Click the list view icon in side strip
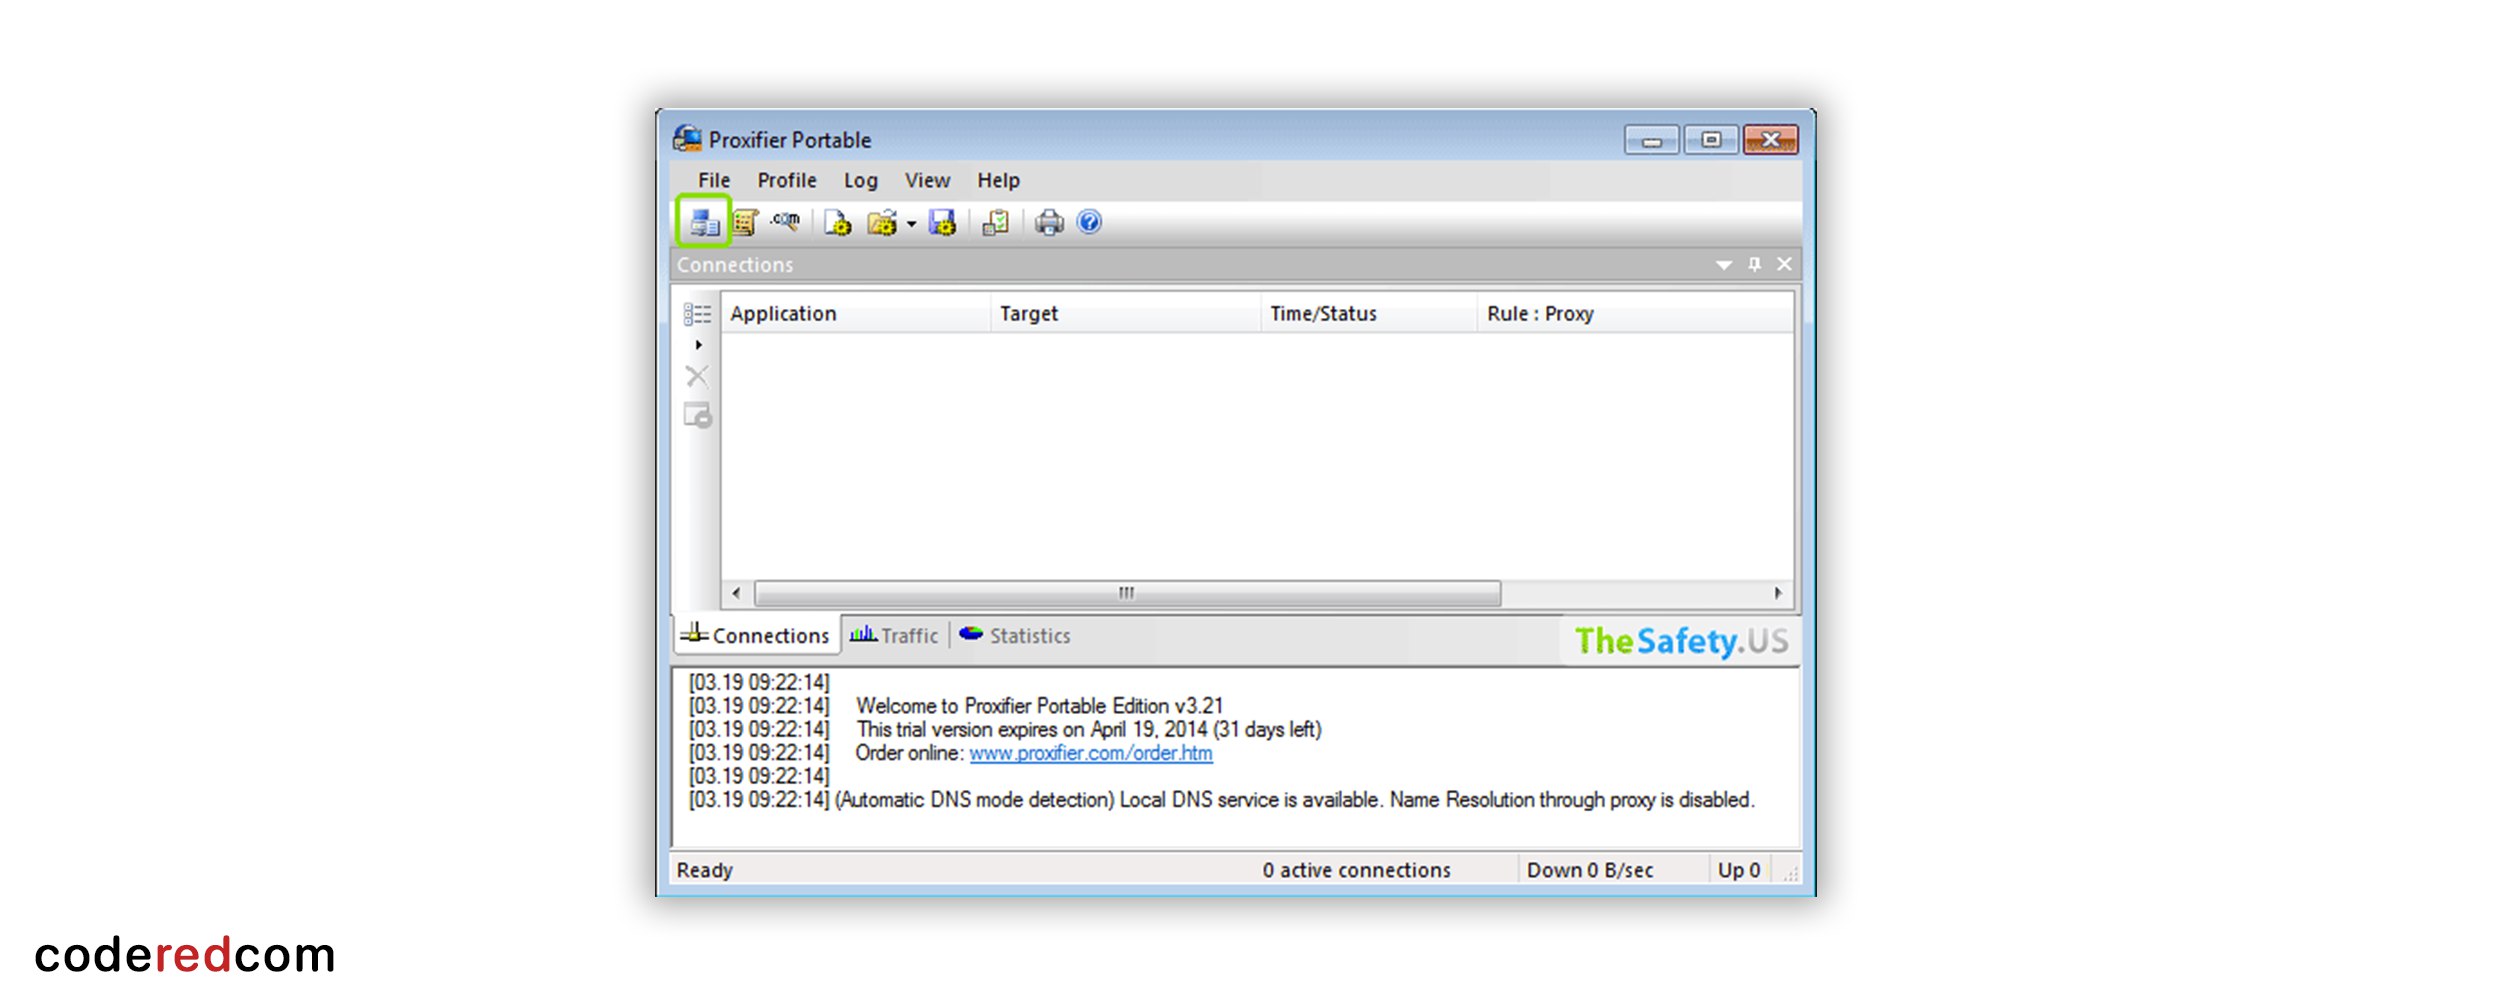Screen dimensions: 2500x1000 click(x=698, y=314)
